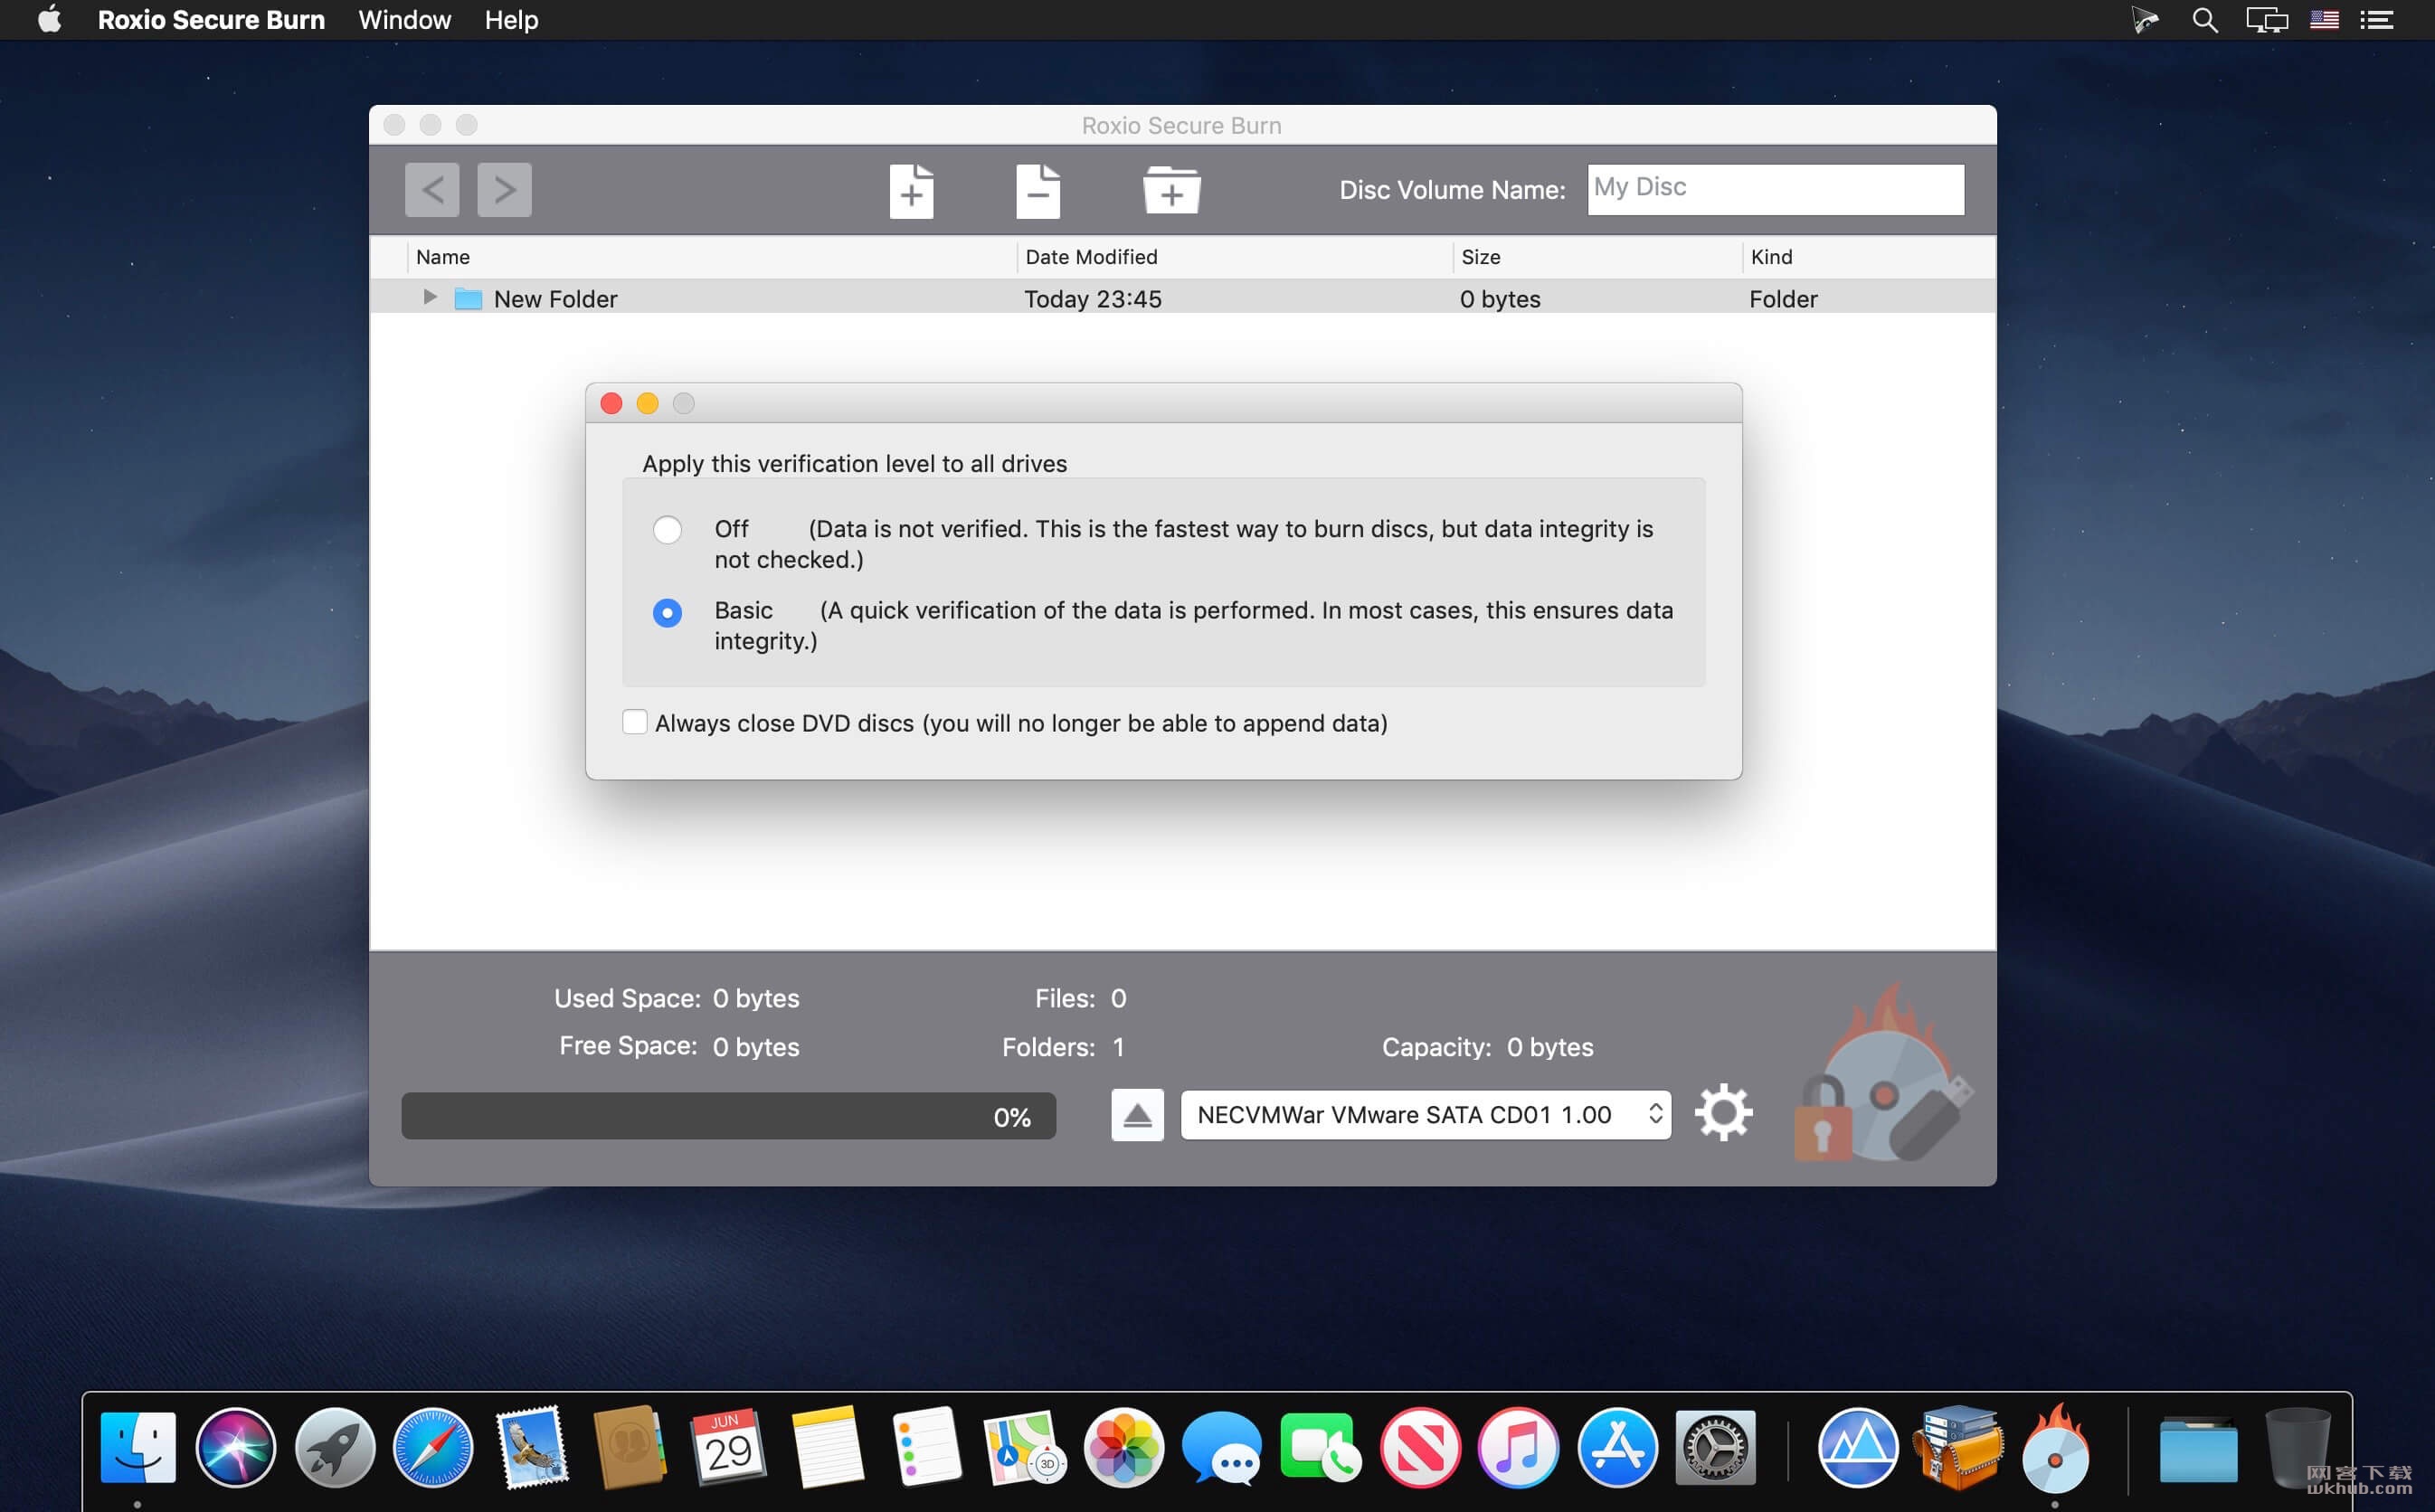
Task: Open the Help menu
Action: (x=511, y=20)
